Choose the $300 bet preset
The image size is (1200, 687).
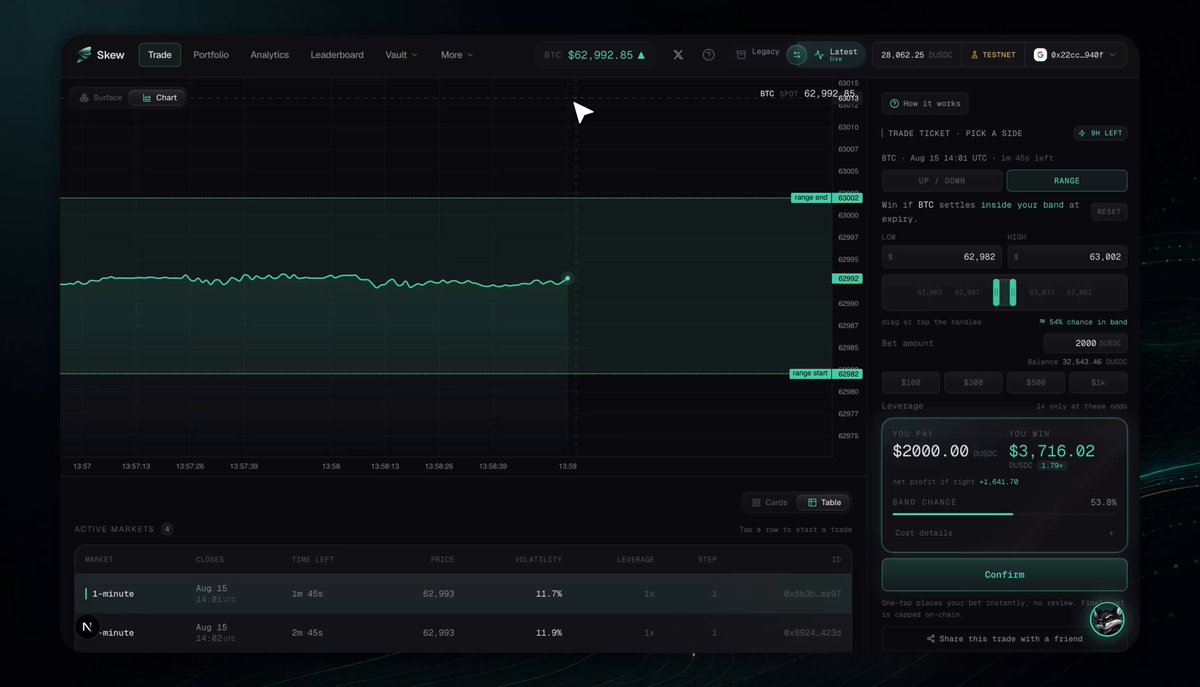(972, 382)
